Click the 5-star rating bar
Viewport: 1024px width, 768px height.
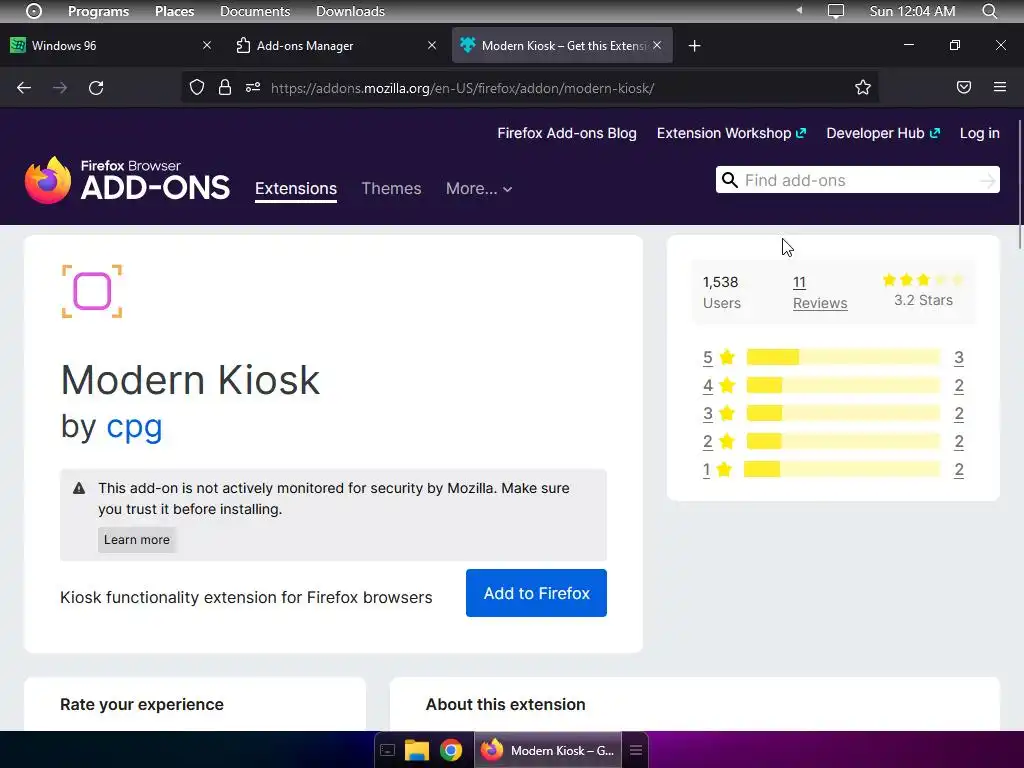pos(843,357)
